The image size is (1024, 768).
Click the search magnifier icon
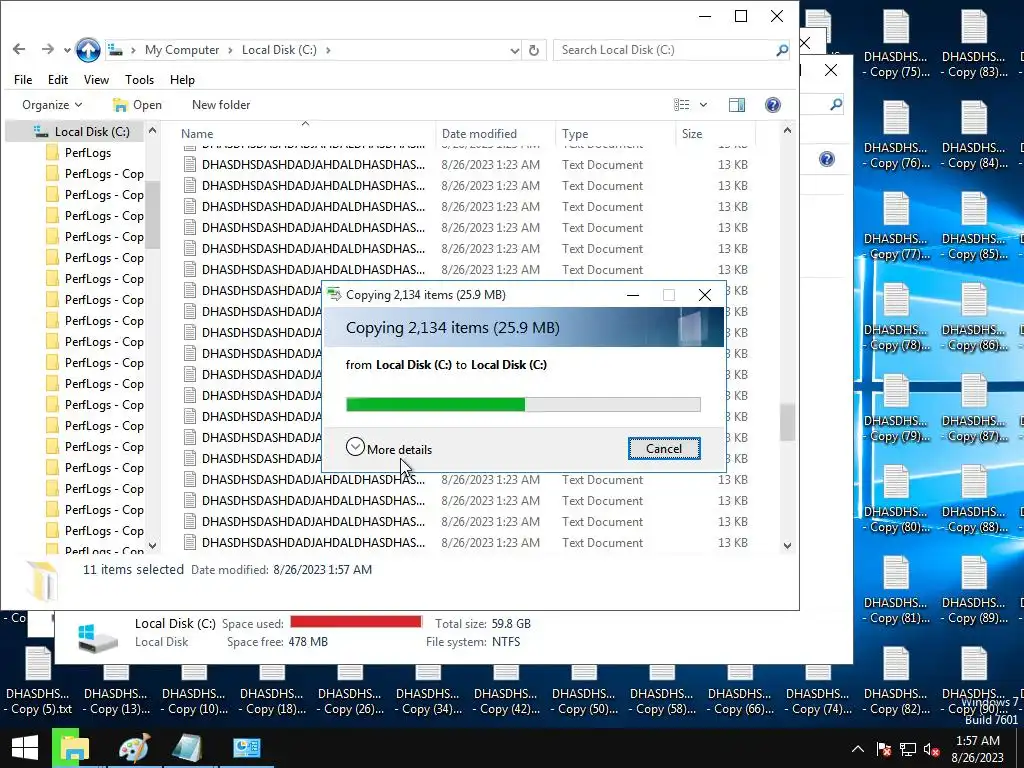pos(782,50)
